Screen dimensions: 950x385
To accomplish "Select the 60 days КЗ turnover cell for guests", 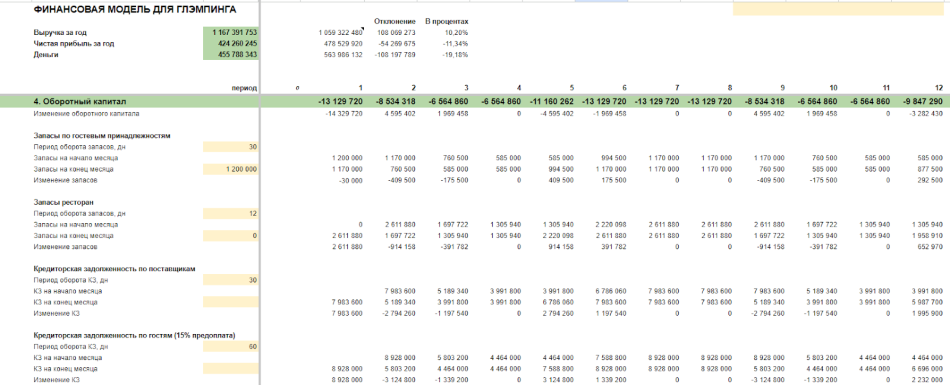I will pyautogui.click(x=231, y=347).
